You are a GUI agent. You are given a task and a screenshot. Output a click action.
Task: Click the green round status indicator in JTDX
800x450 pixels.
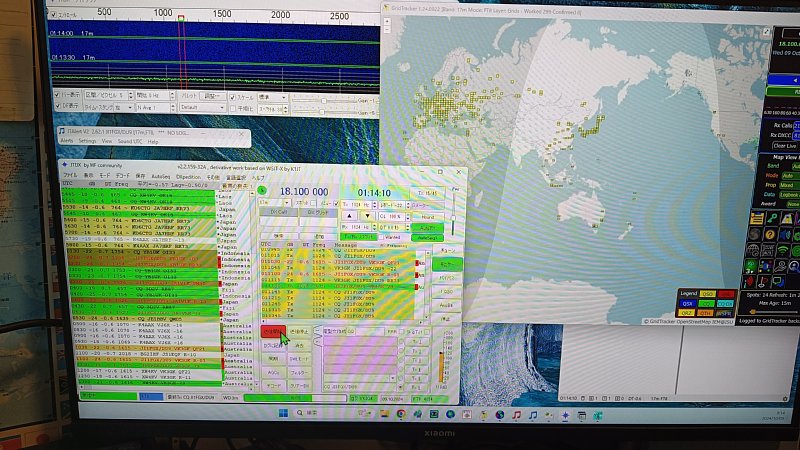point(262,190)
